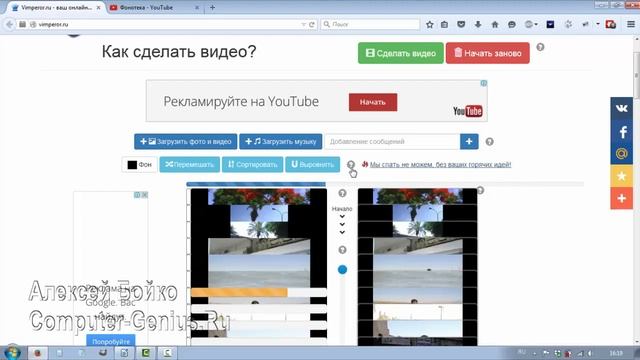Click green C app icon in taskbar
640x360 pixels.
pyautogui.click(x=145, y=353)
